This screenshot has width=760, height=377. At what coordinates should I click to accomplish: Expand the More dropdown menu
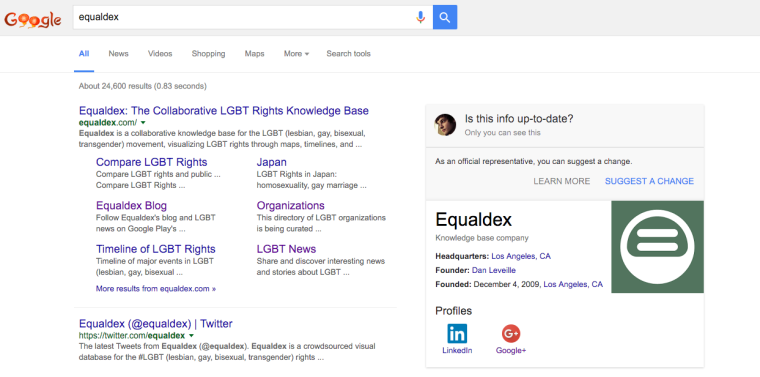coord(296,54)
